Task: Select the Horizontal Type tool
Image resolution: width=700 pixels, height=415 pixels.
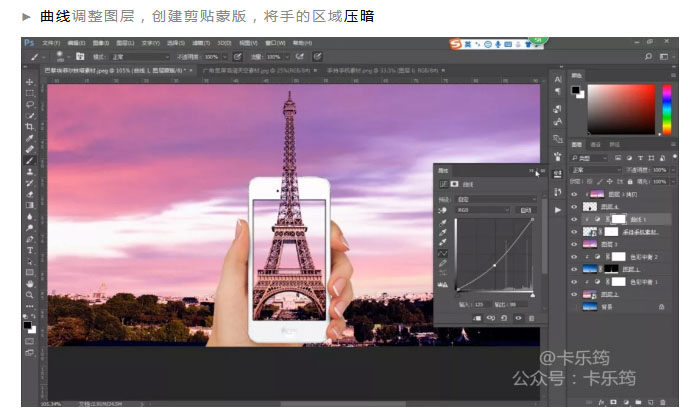Action: pyautogui.click(x=30, y=250)
